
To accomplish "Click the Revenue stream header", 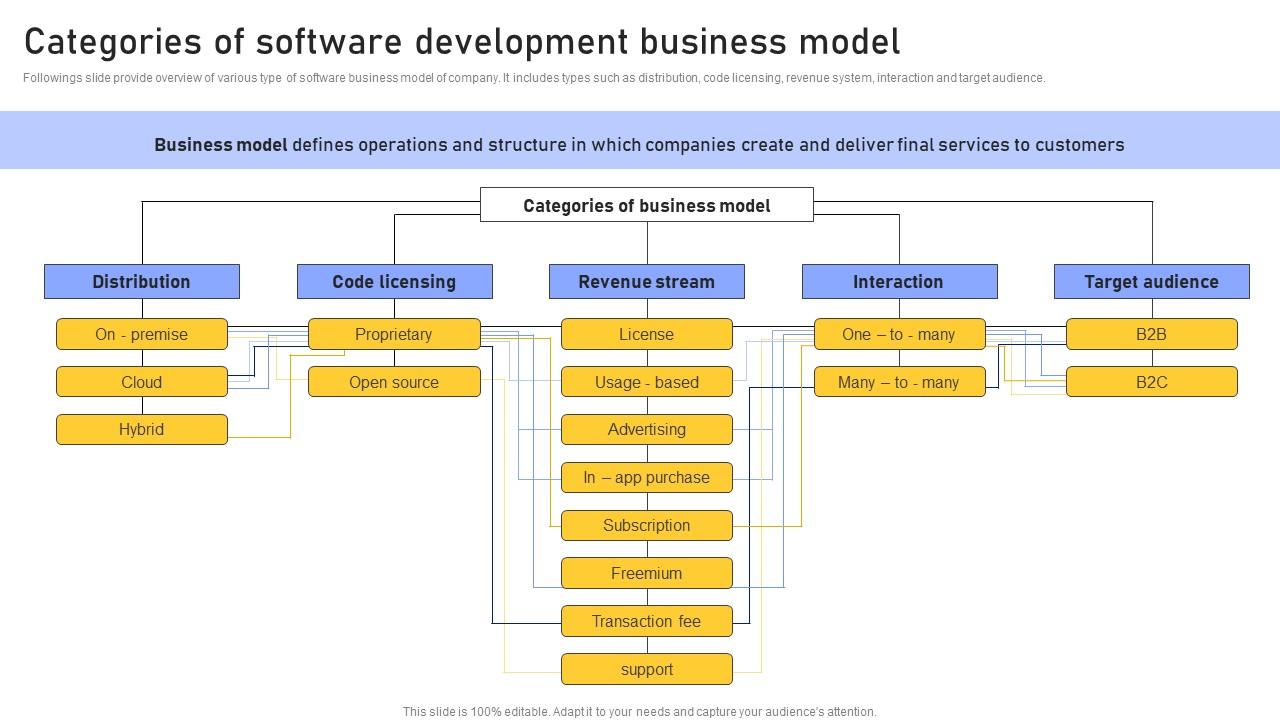I will pos(646,282).
